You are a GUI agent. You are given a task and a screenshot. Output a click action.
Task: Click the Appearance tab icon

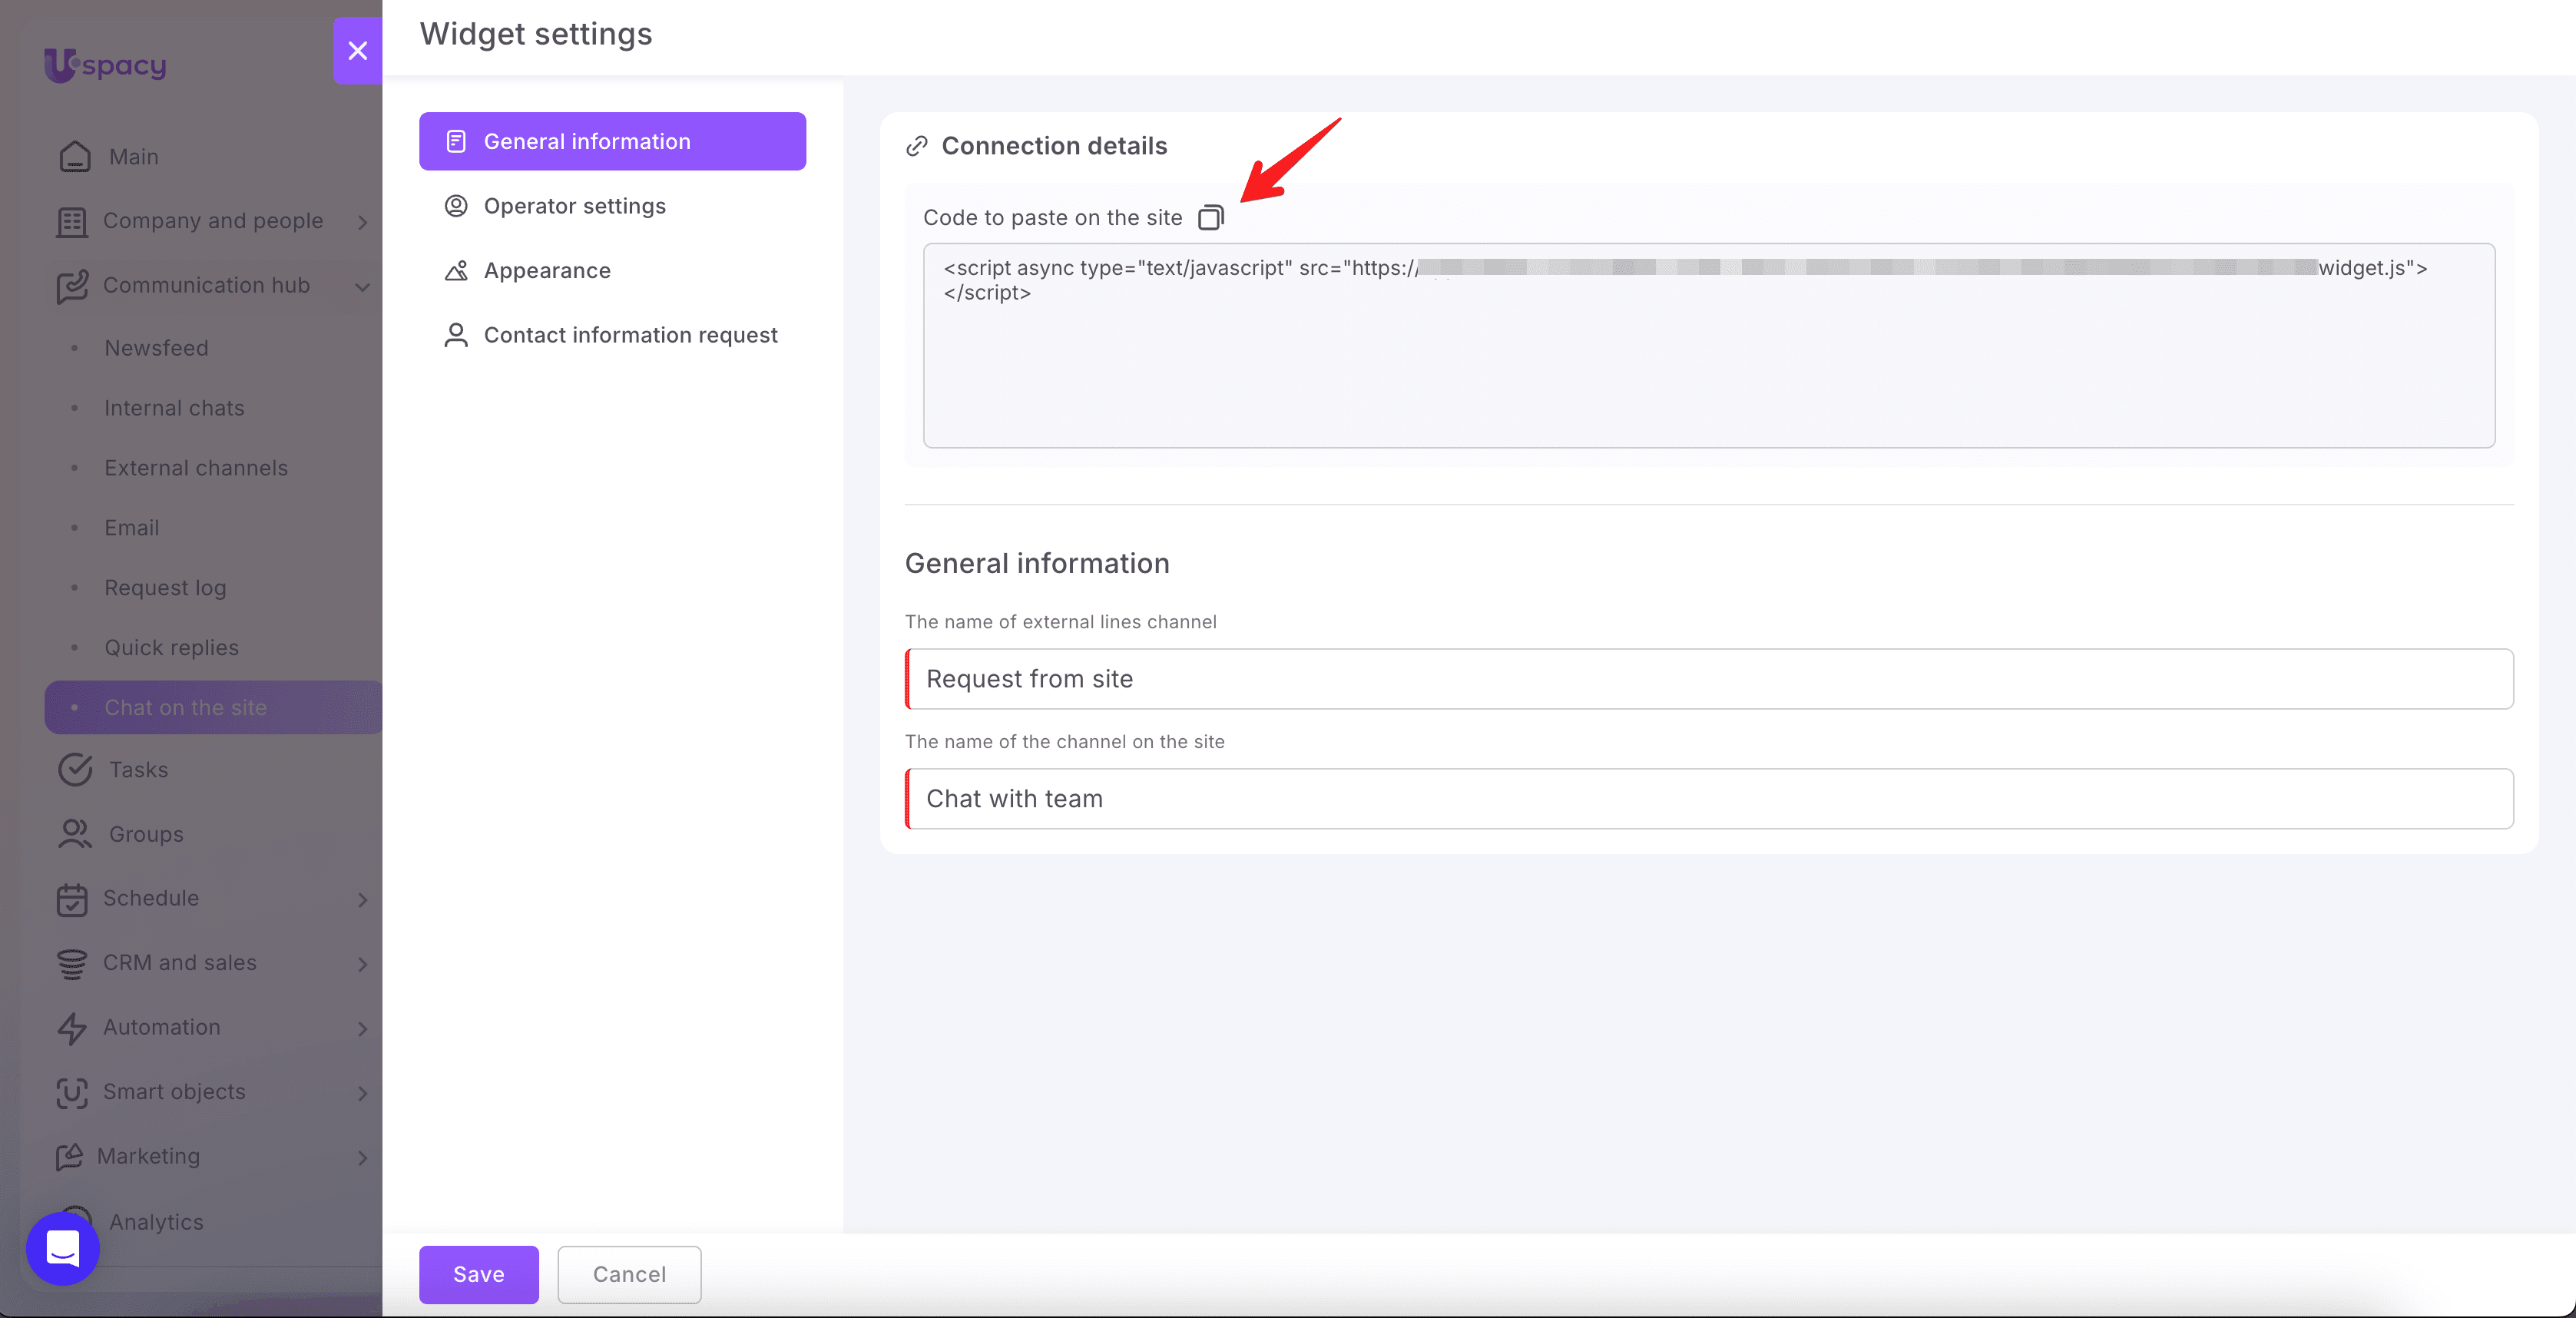click(x=456, y=270)
